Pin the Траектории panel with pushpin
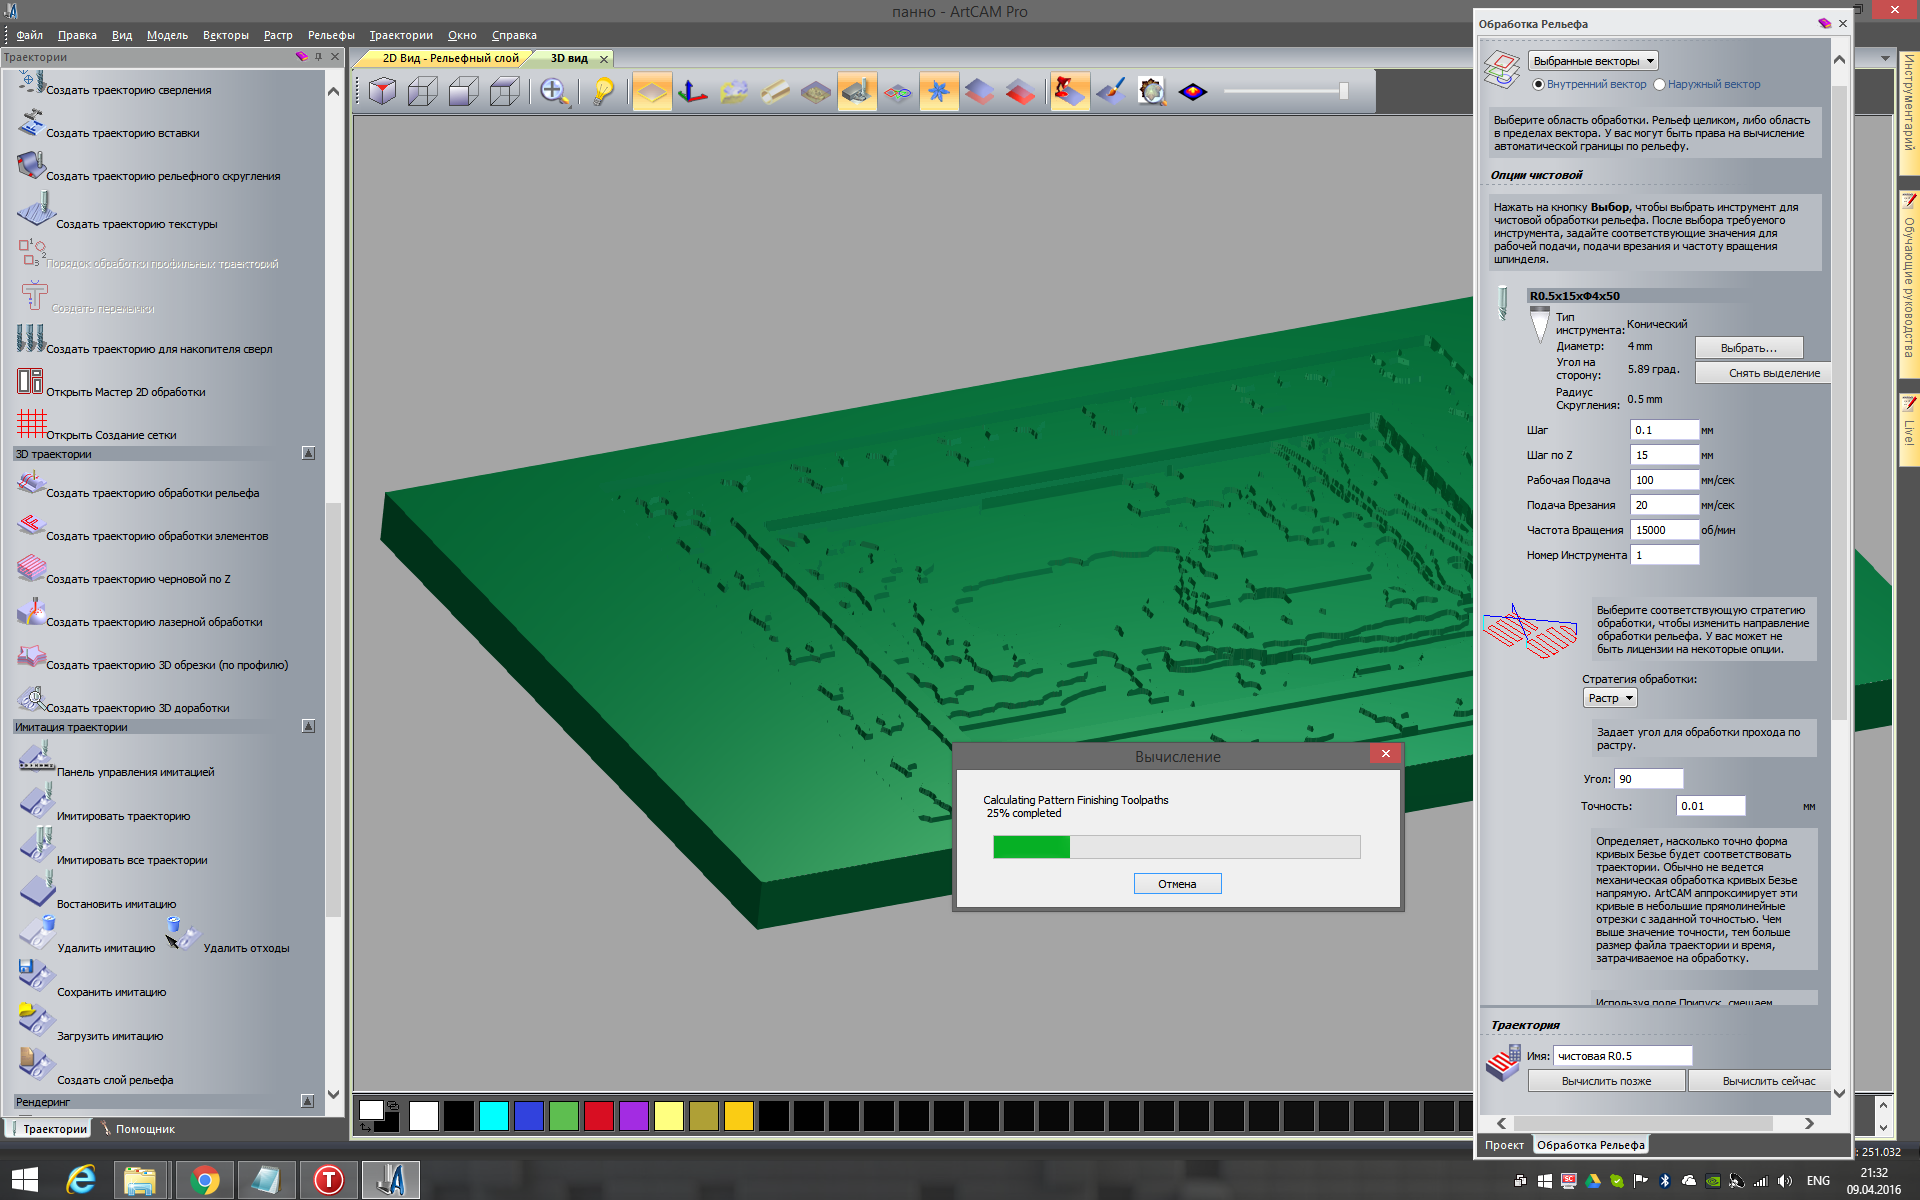Viewport: 1920px width, 1200px height. tap(318, 57)
